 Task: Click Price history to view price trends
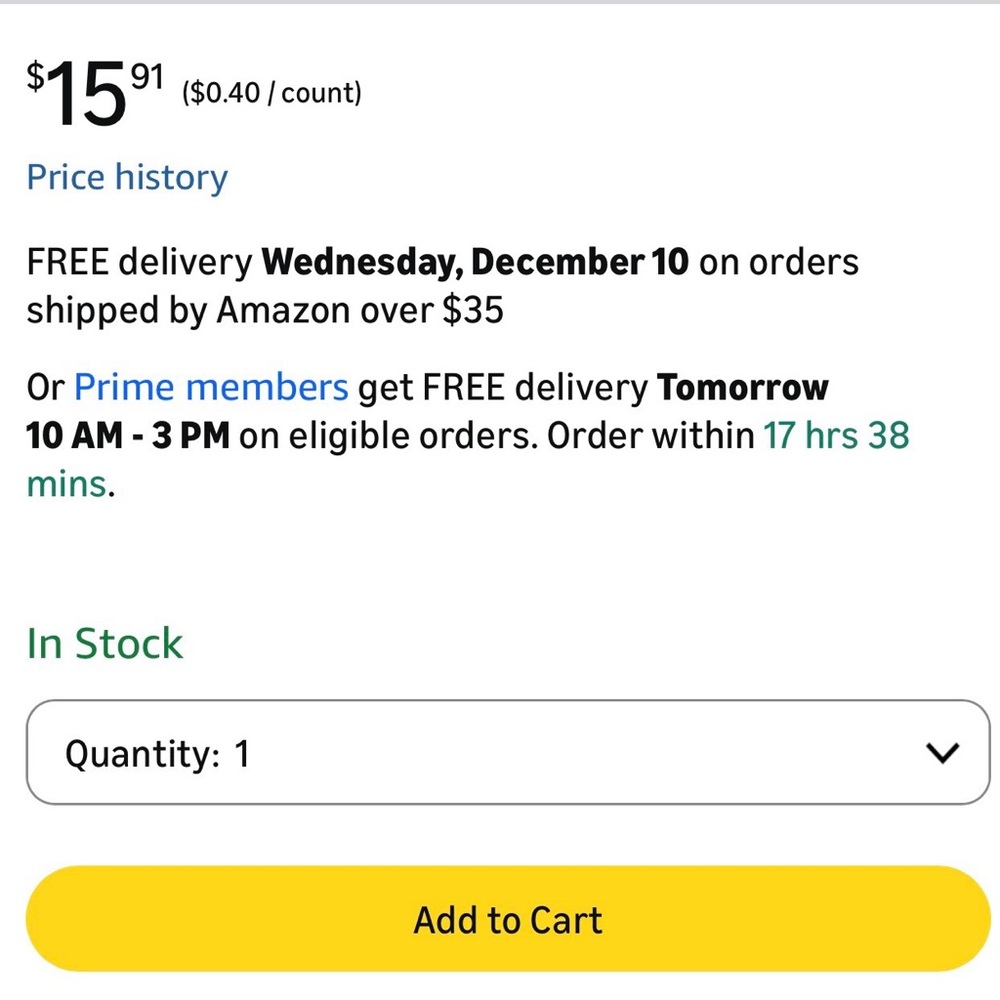pos(126,177)
